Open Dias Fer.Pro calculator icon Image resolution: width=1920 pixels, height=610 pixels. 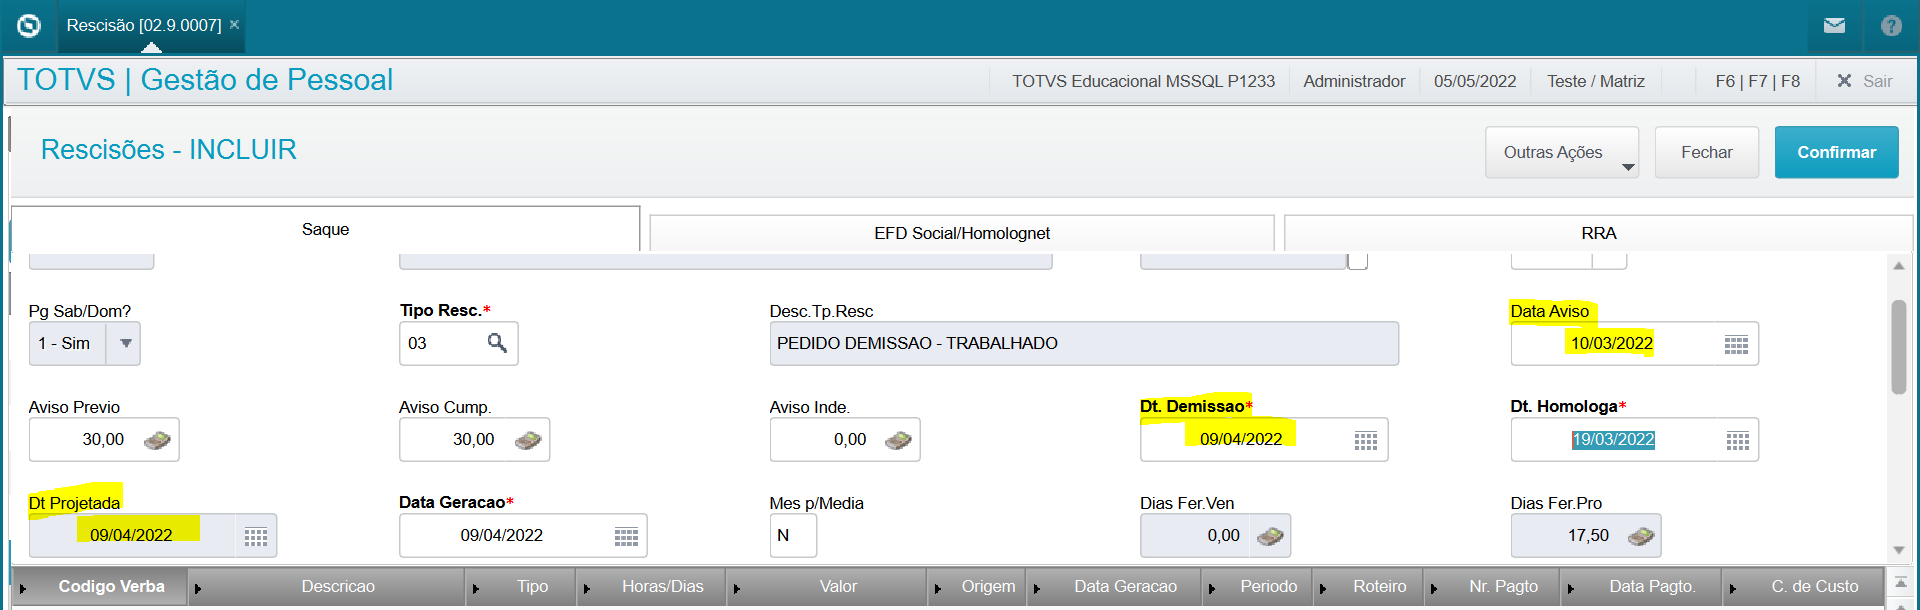click(1641, 536)
